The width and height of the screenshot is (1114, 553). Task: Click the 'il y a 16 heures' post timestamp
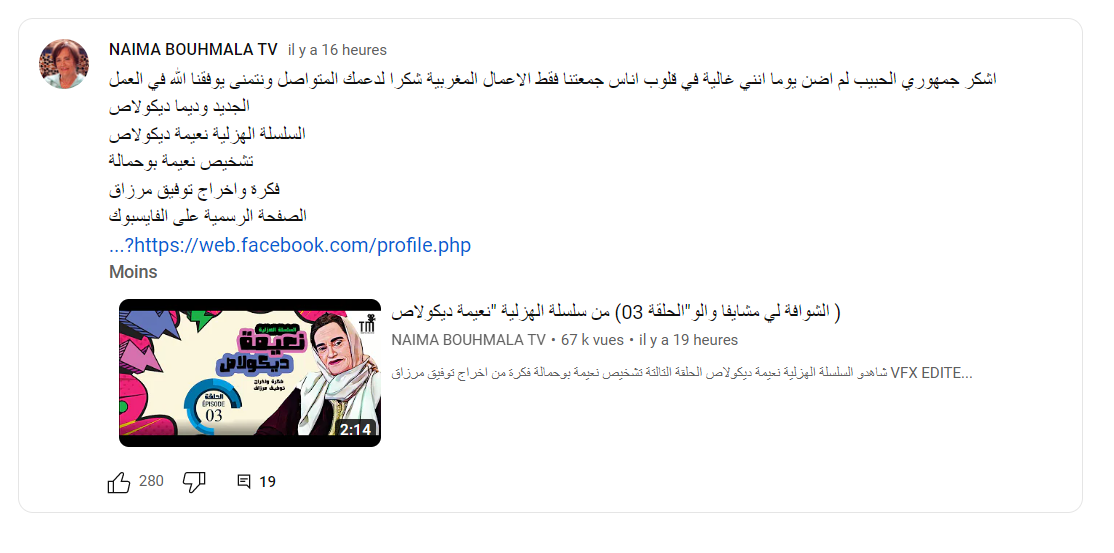pyautogui.click(x=337, y=50)
